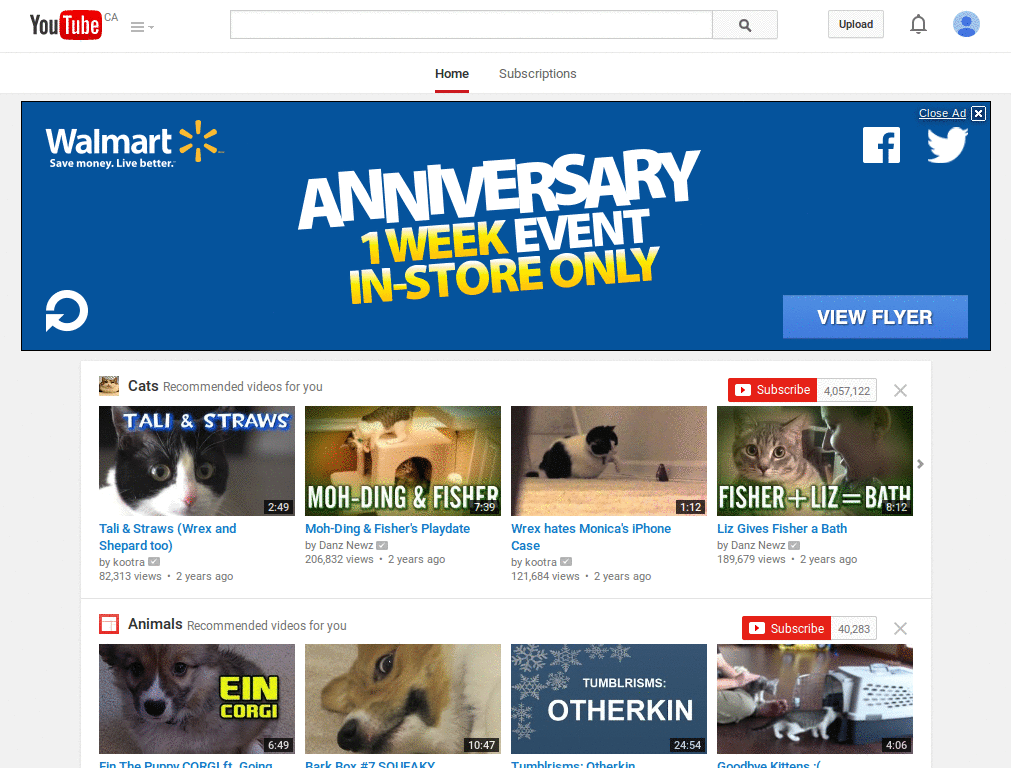The height and width of the screenshot is (768, 1024).
Task: Switch to the Home tab
Action: (452, 74)
